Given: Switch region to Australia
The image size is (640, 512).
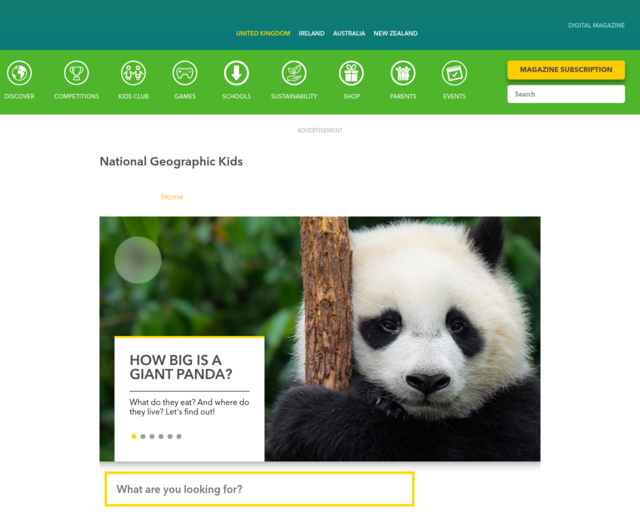Looking at the screenshot, I should point(349,33).
